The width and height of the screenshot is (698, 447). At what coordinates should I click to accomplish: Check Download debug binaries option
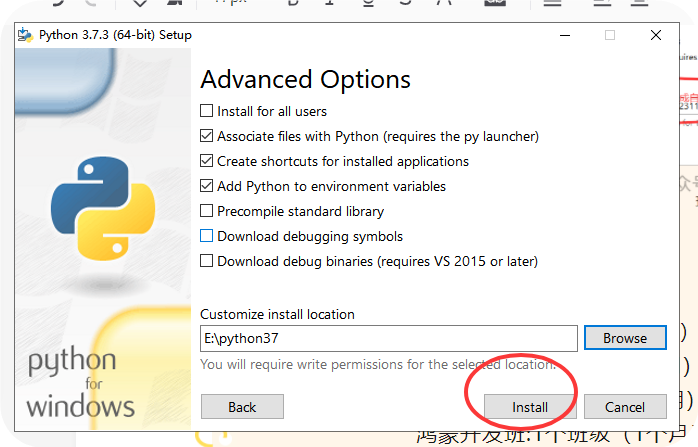tap(207, 260)
